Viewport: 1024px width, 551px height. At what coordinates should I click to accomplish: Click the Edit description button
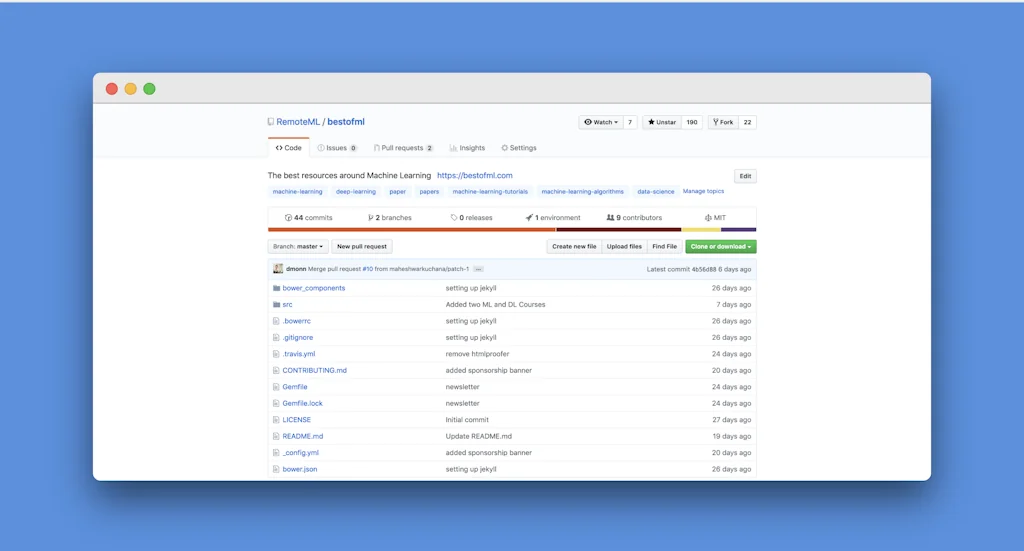pyautogui.click(x=745, y=176)
